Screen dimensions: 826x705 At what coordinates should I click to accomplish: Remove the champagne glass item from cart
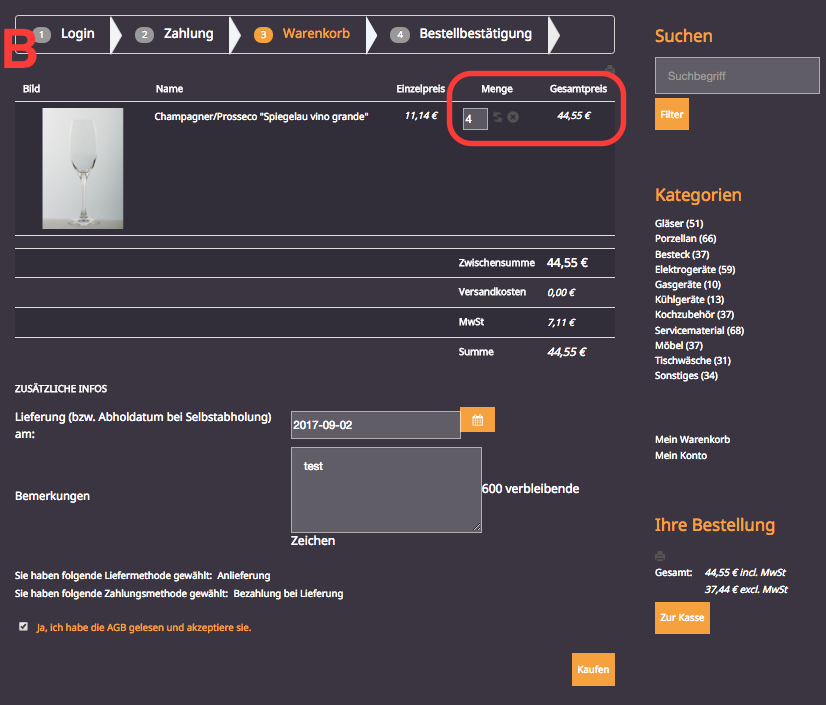(x=513, y=117)
